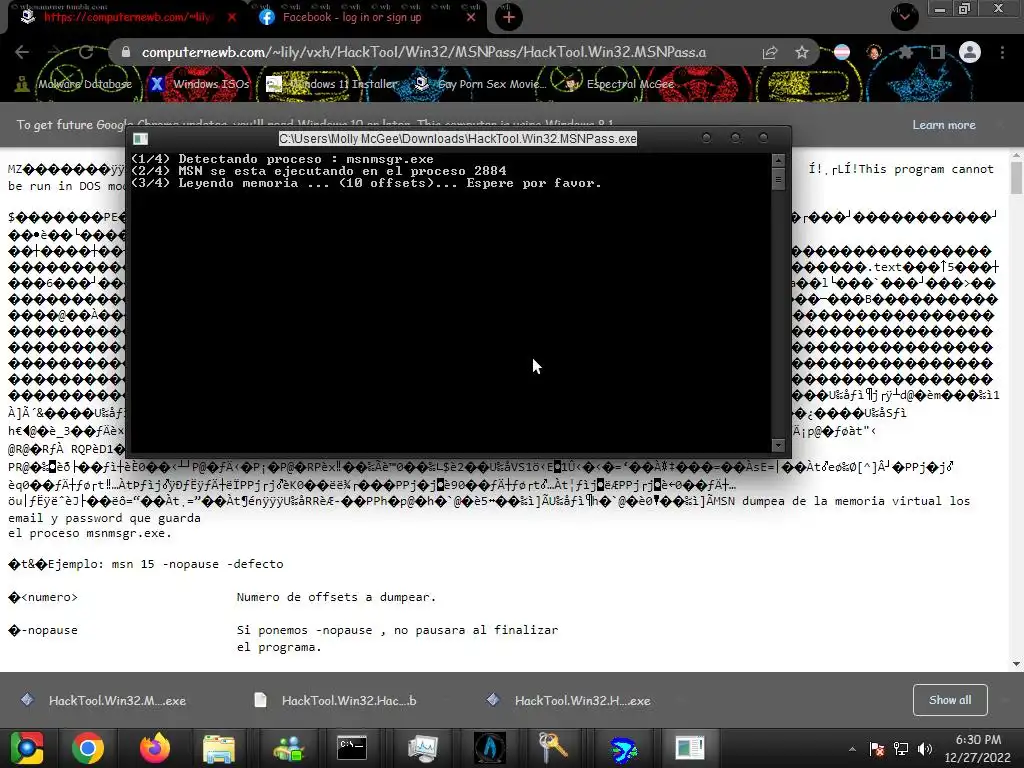
Task: Click the '<numero>' parameter text
Action: click(x=50, y=597)
